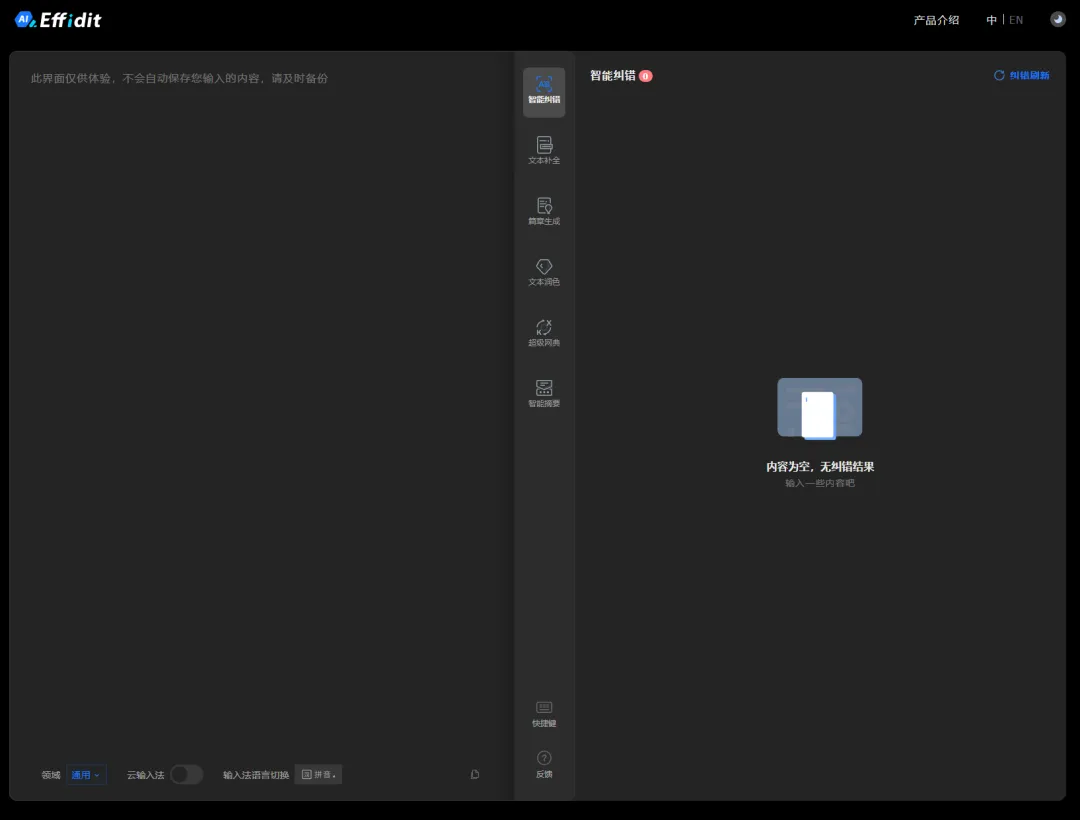Open the 快捷键 keyboard shortcuts panel

point(544,713)
